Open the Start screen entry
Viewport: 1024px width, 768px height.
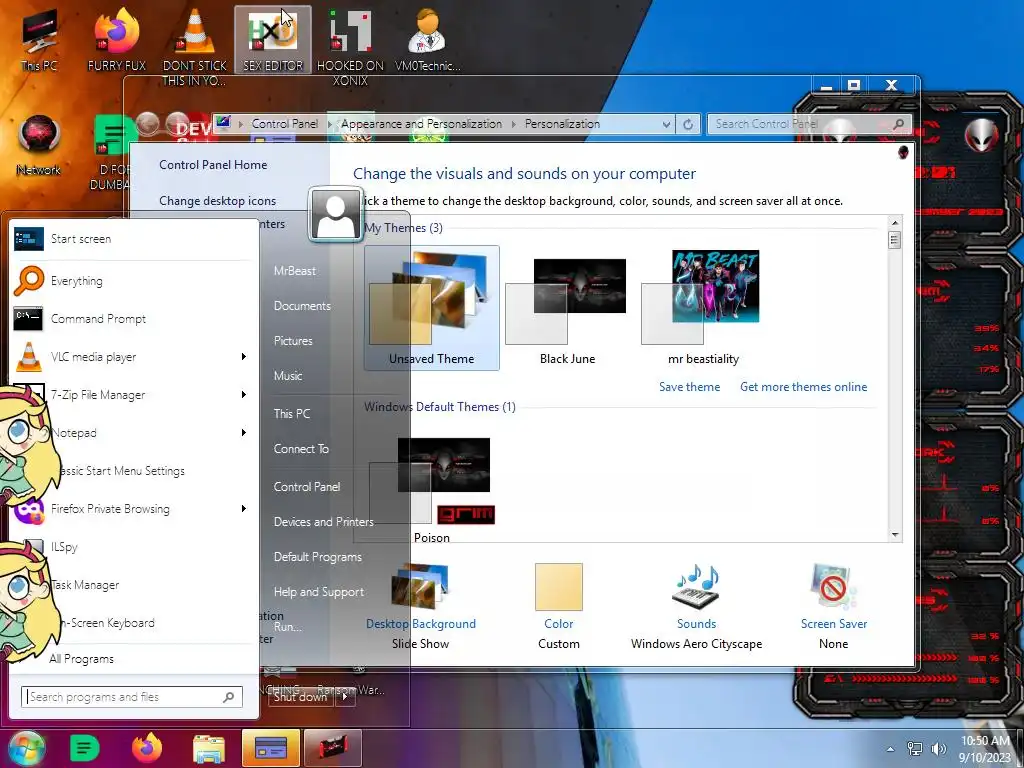[134, 239]
